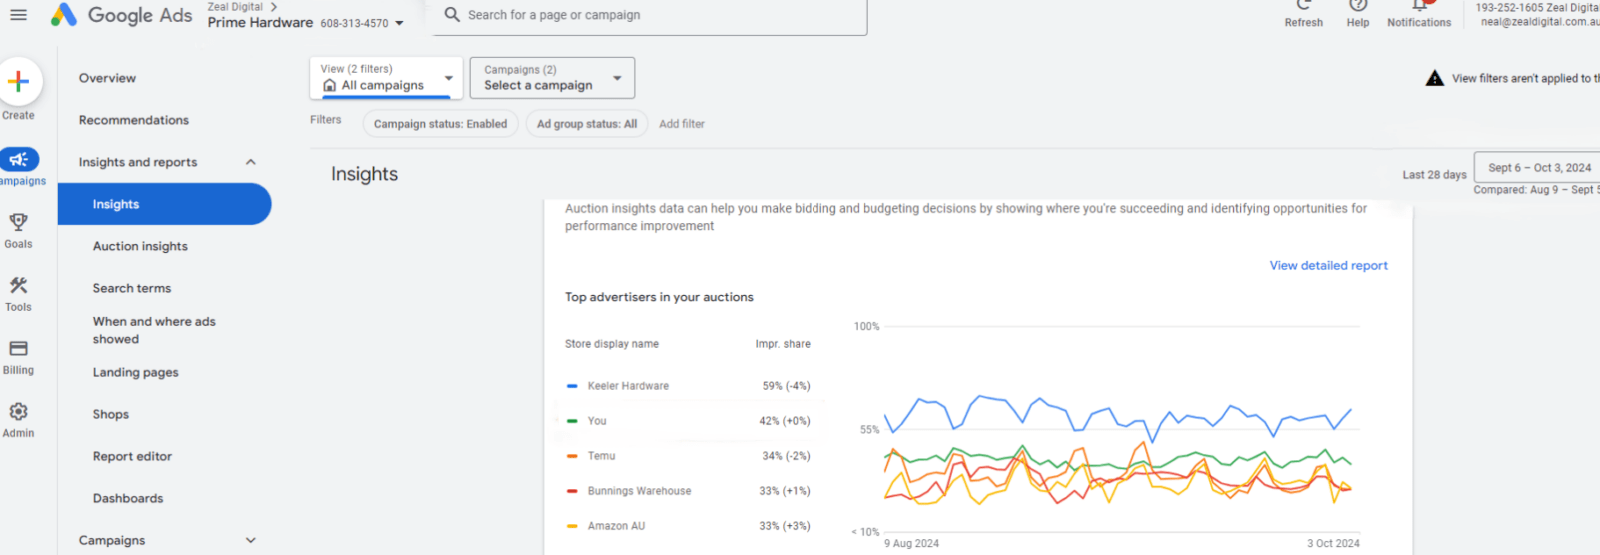This screenshot has width=1600, height=555.
Task: Click the yellow Amazon AU legend marker
Action: (572, 526)
